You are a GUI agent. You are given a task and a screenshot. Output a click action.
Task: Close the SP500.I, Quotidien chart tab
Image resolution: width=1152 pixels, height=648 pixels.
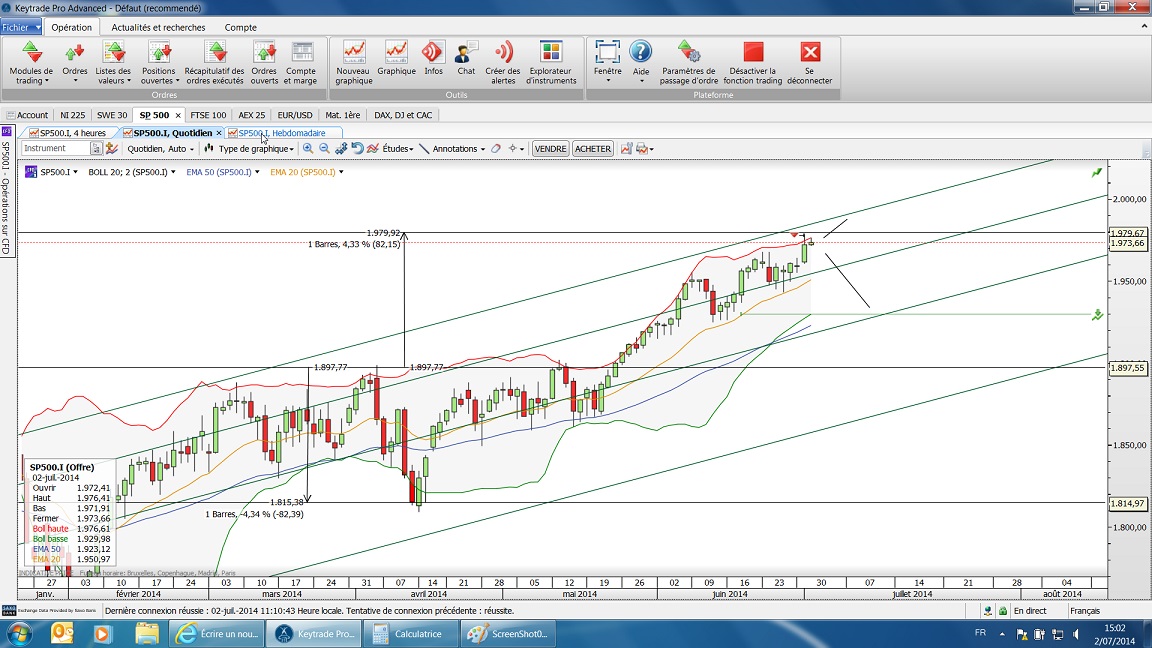click(x=219, y=133)
